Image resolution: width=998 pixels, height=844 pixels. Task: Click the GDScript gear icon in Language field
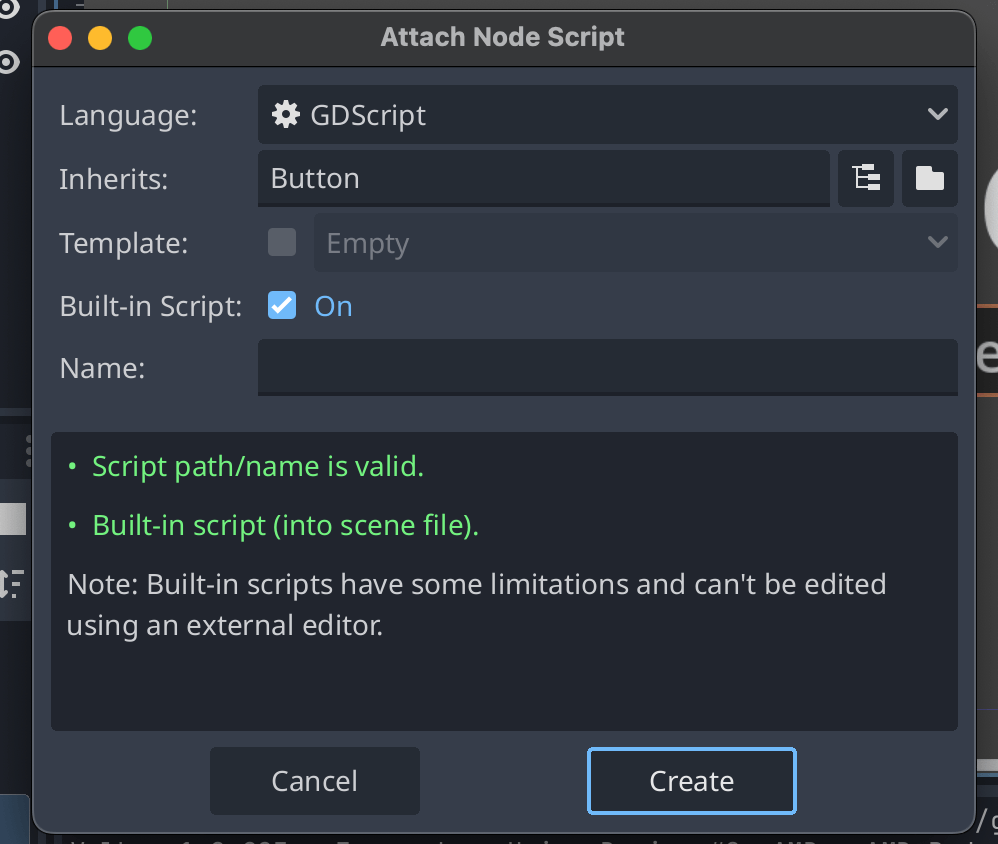click(x=285, y=114)
